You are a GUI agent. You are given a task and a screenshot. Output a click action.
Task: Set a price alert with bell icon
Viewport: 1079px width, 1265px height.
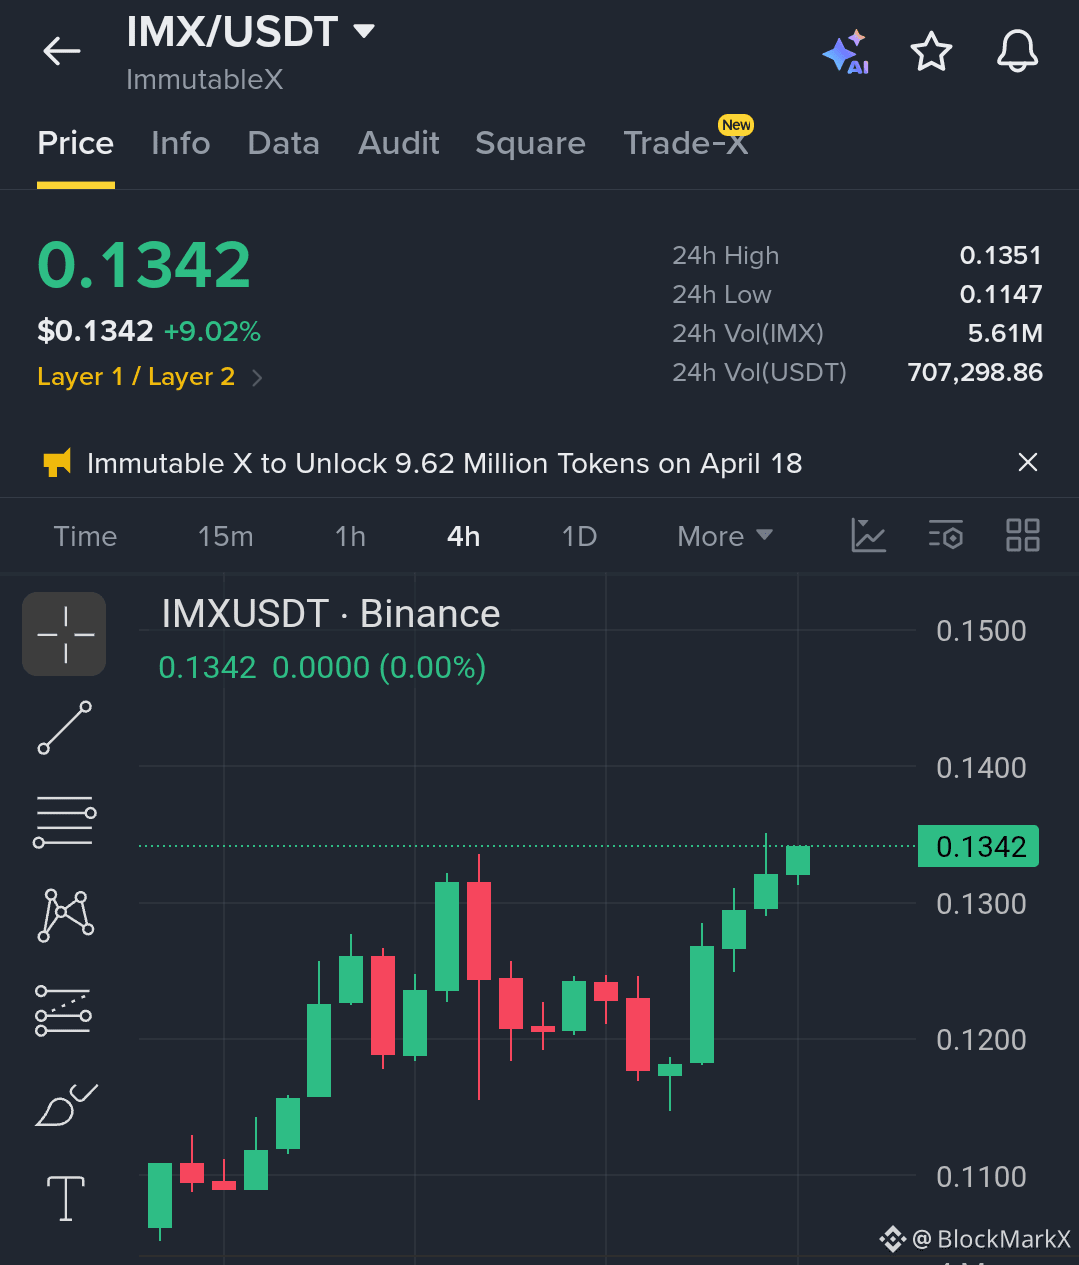pyautogui.click(x=1017, y=51)
